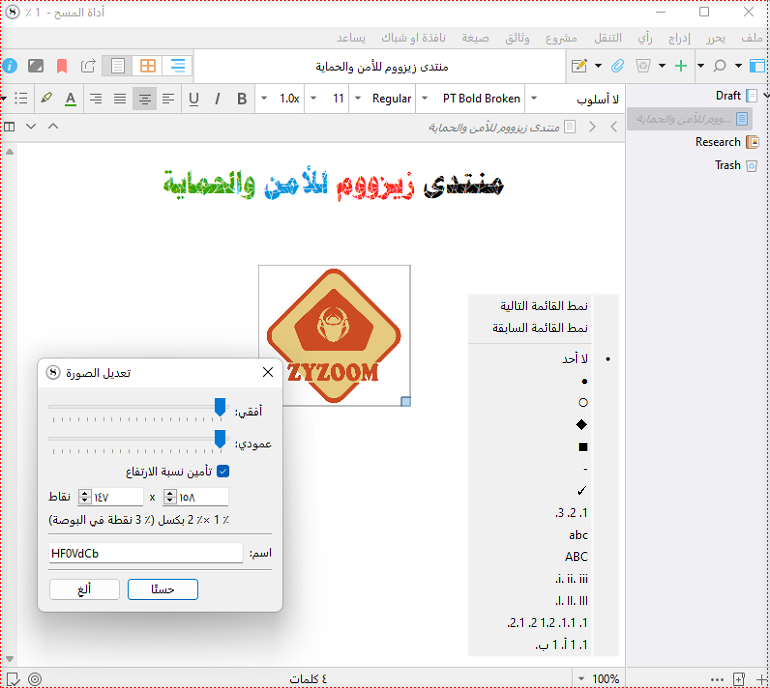Click the حسنًا confirm button

coord(163,589)
